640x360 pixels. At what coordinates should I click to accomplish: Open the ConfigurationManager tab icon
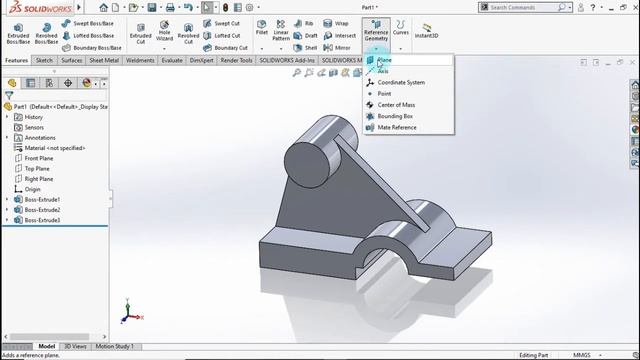coord(49,83)
